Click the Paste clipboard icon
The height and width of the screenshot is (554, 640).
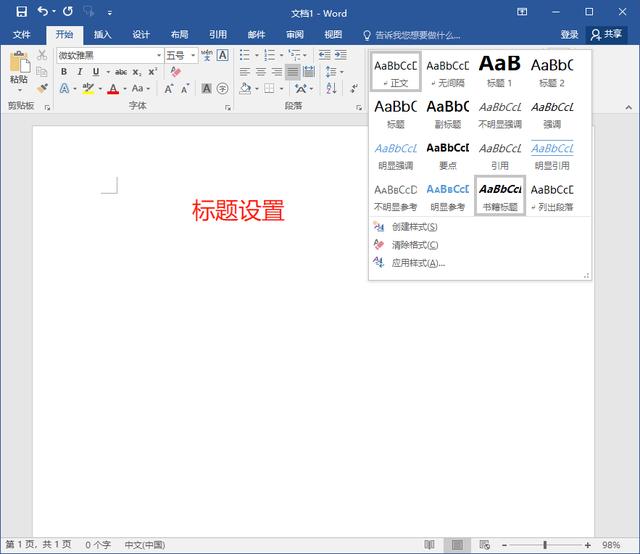20,62
